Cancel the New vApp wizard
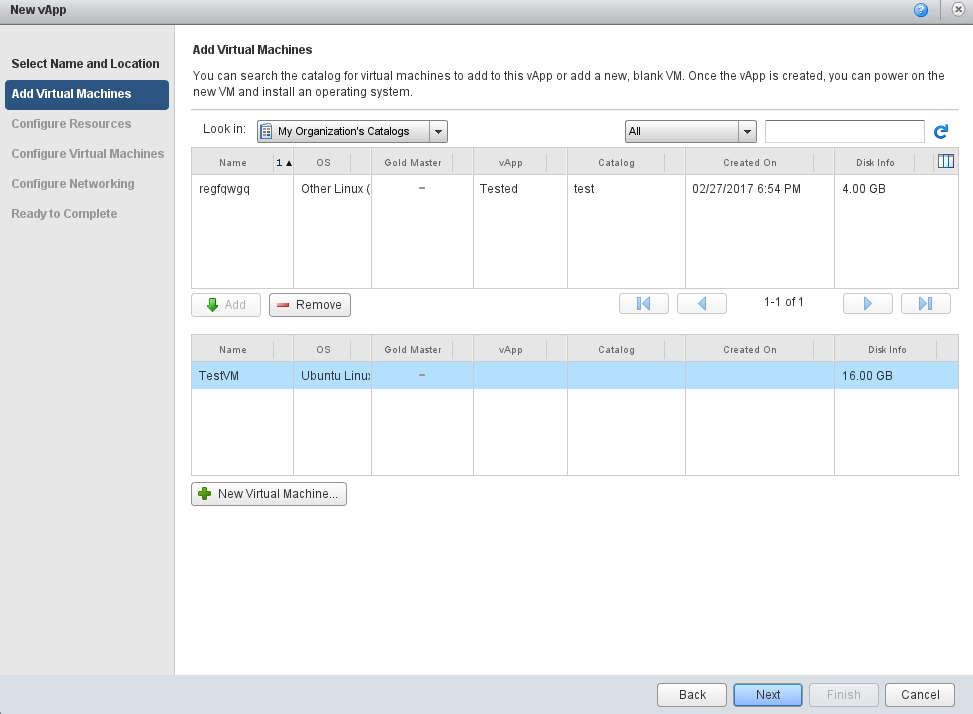The width and height of the screenshot is (973, 714). click(x=920, y=695)
